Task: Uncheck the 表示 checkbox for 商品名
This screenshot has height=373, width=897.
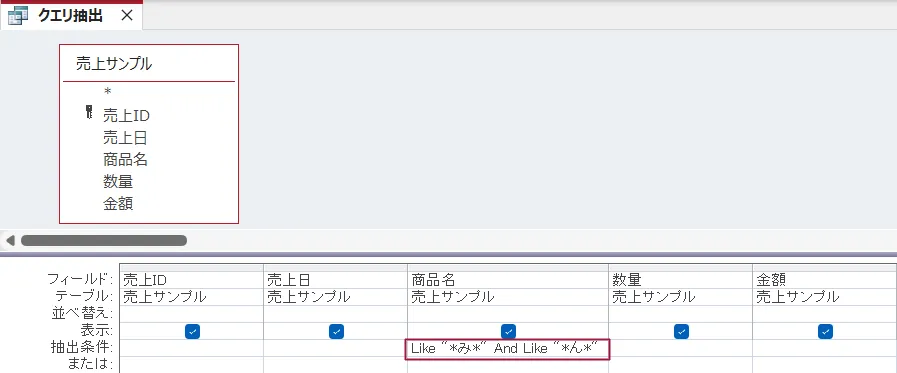Action: coord(508,331)
